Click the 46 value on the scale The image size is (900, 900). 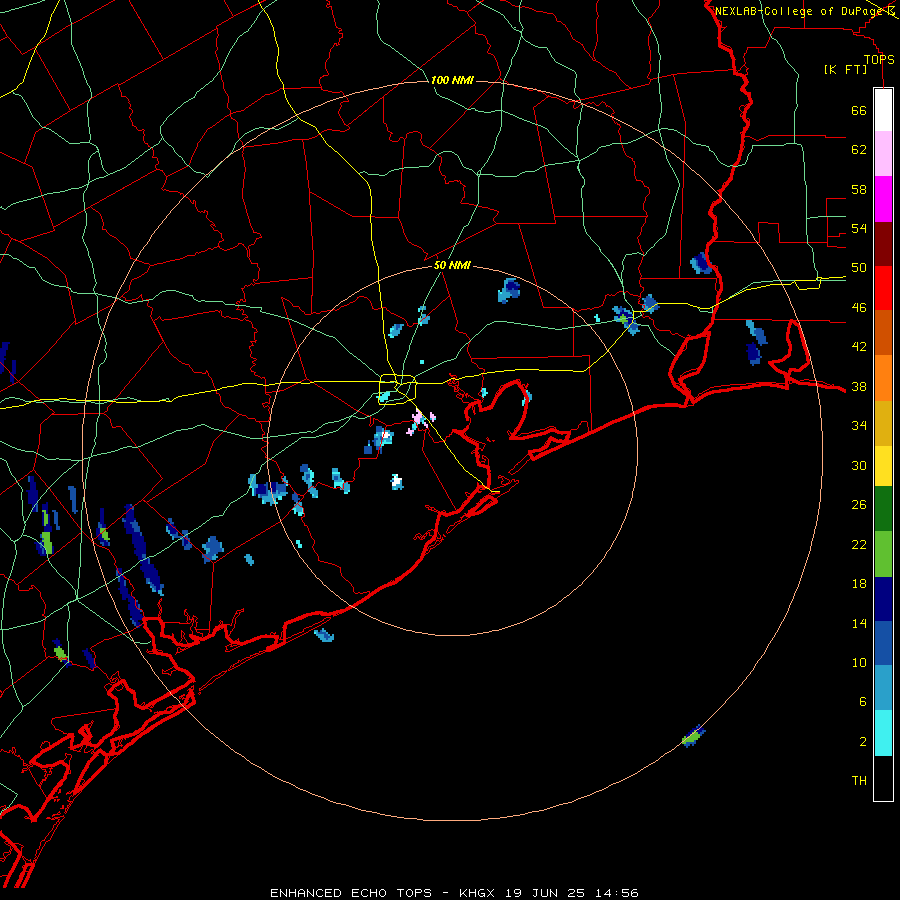pos(859,308)
